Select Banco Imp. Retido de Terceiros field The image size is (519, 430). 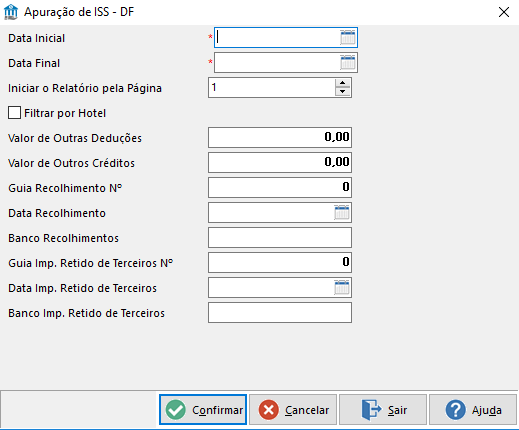[x=280, y=312]
